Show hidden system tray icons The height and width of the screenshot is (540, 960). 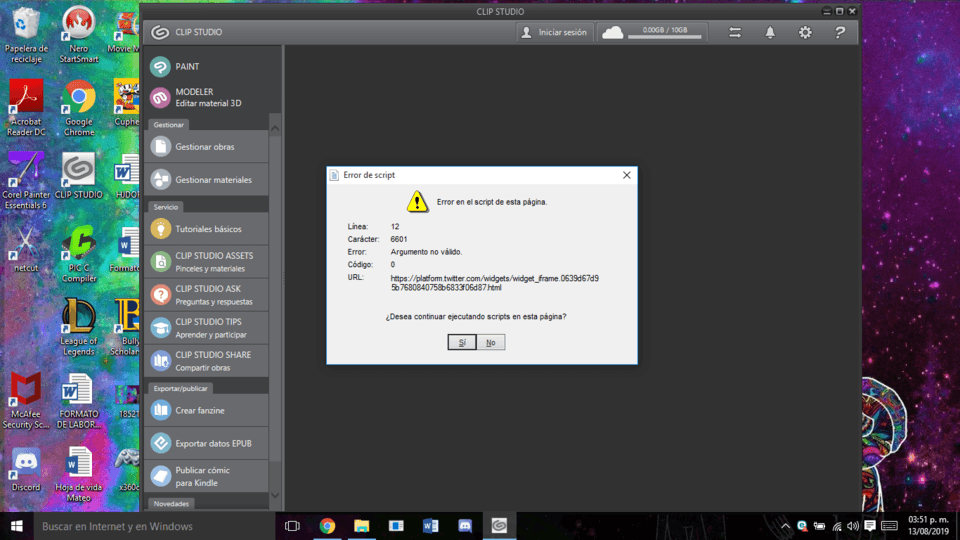pos(786,526)
